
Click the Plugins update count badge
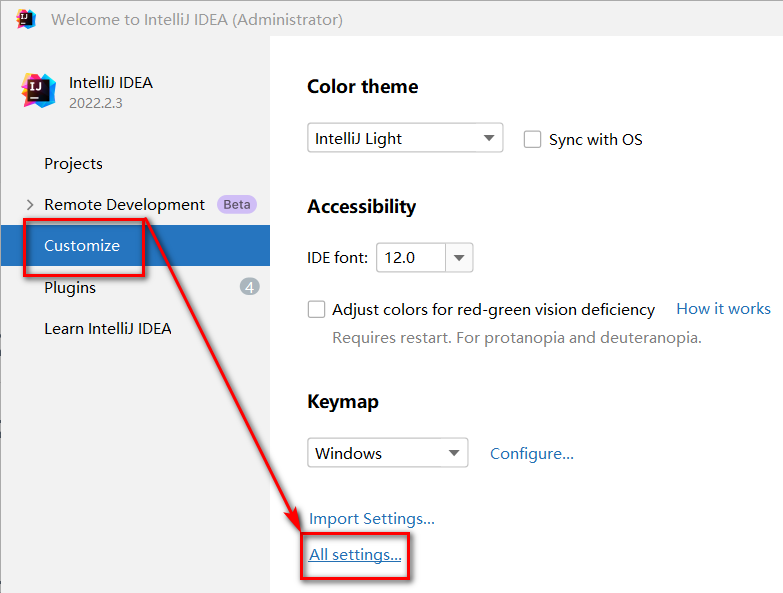pyautogui.click(x=249, y=288)
